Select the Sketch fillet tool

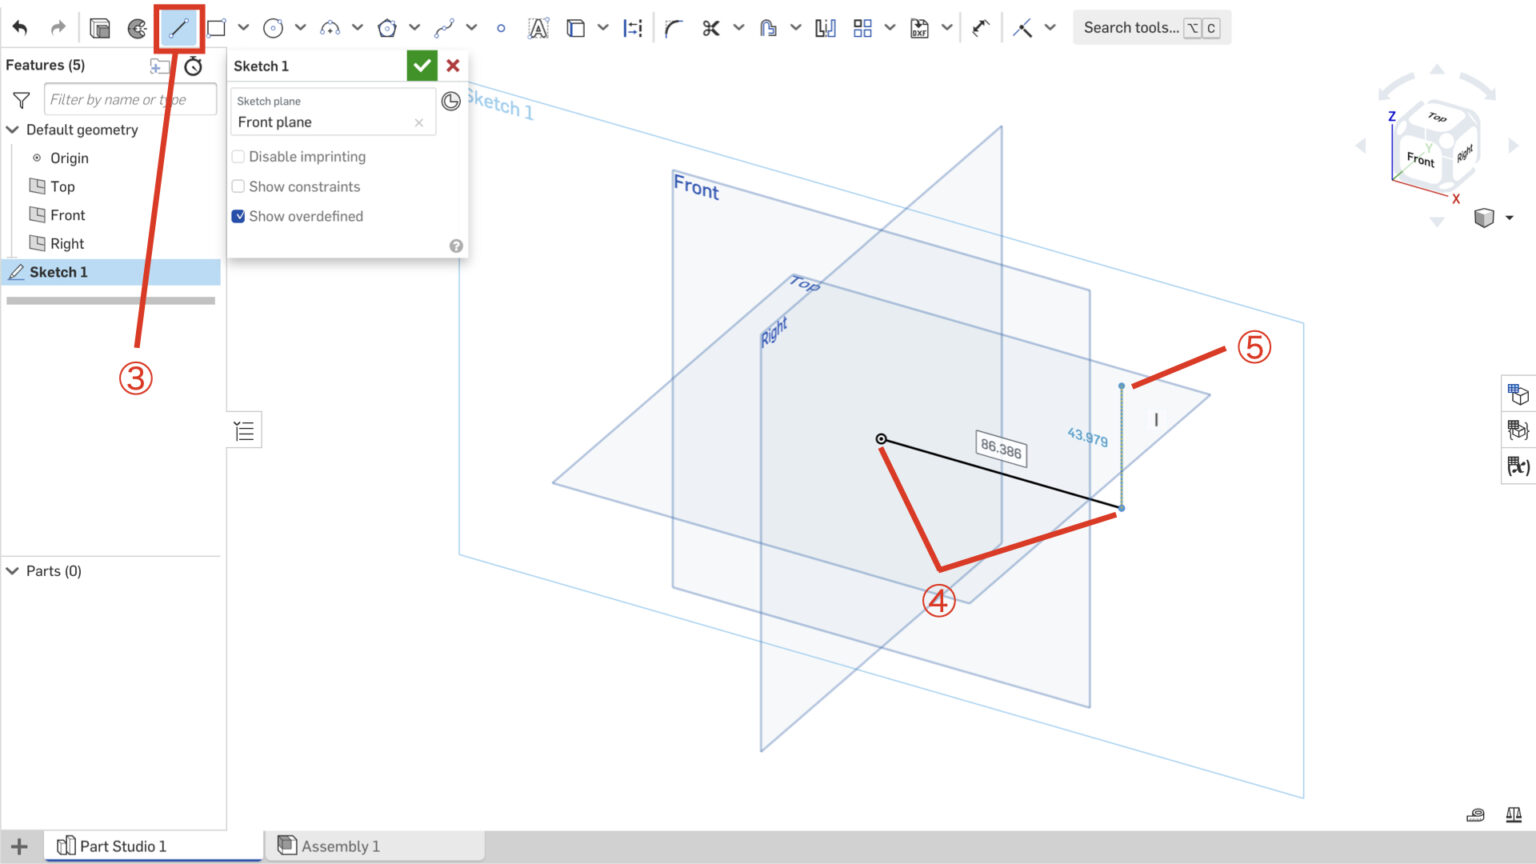pyautogui.click(x=670, y=27)
